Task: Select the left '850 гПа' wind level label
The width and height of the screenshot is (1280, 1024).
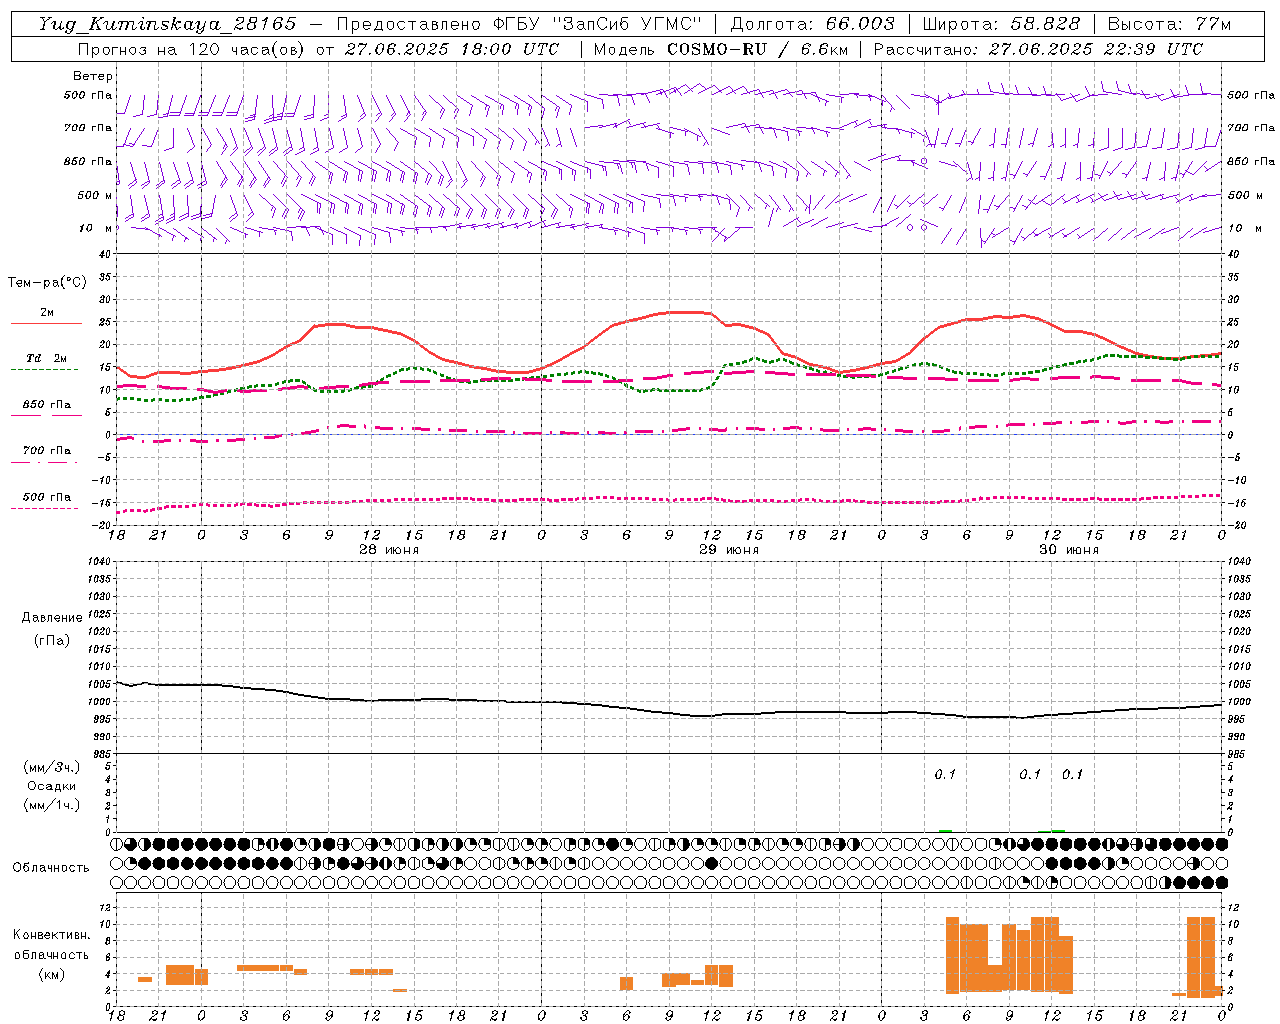Action: point(88,161)
